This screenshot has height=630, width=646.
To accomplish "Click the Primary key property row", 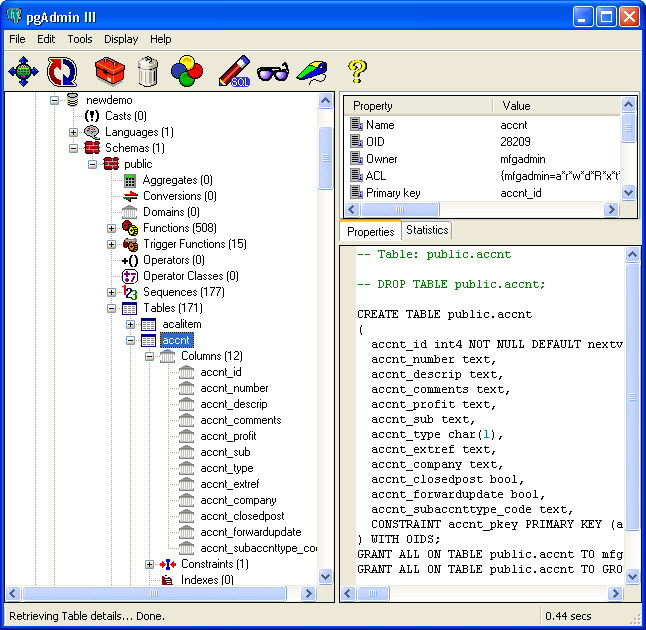I will [484, 193].
